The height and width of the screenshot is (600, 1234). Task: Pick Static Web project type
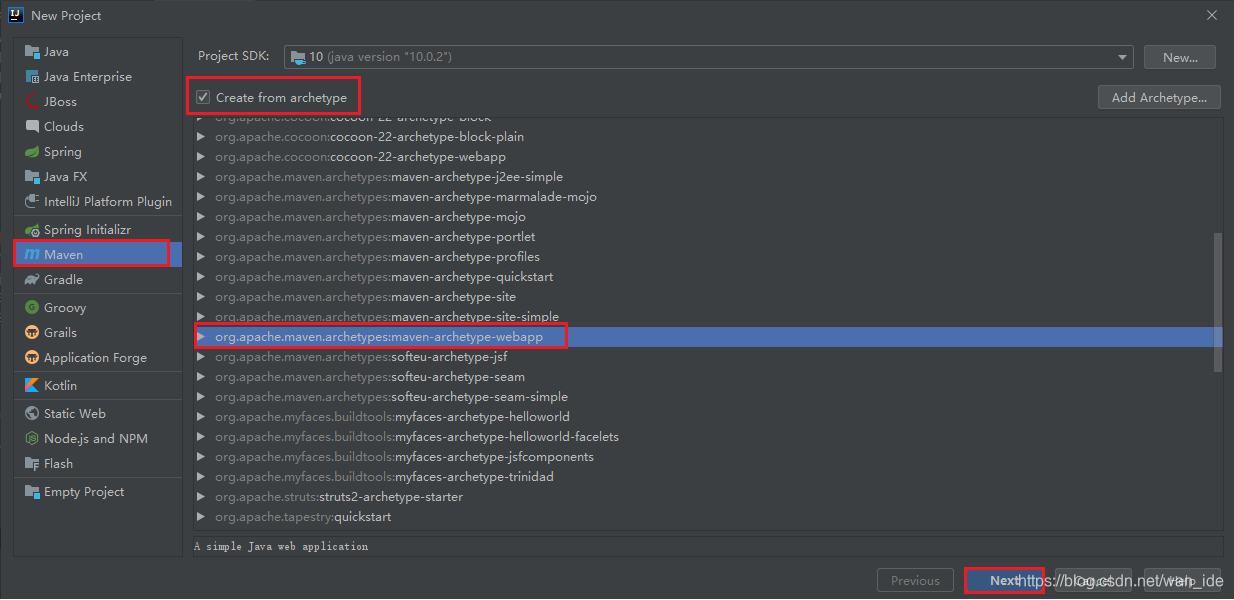point(98,414)
